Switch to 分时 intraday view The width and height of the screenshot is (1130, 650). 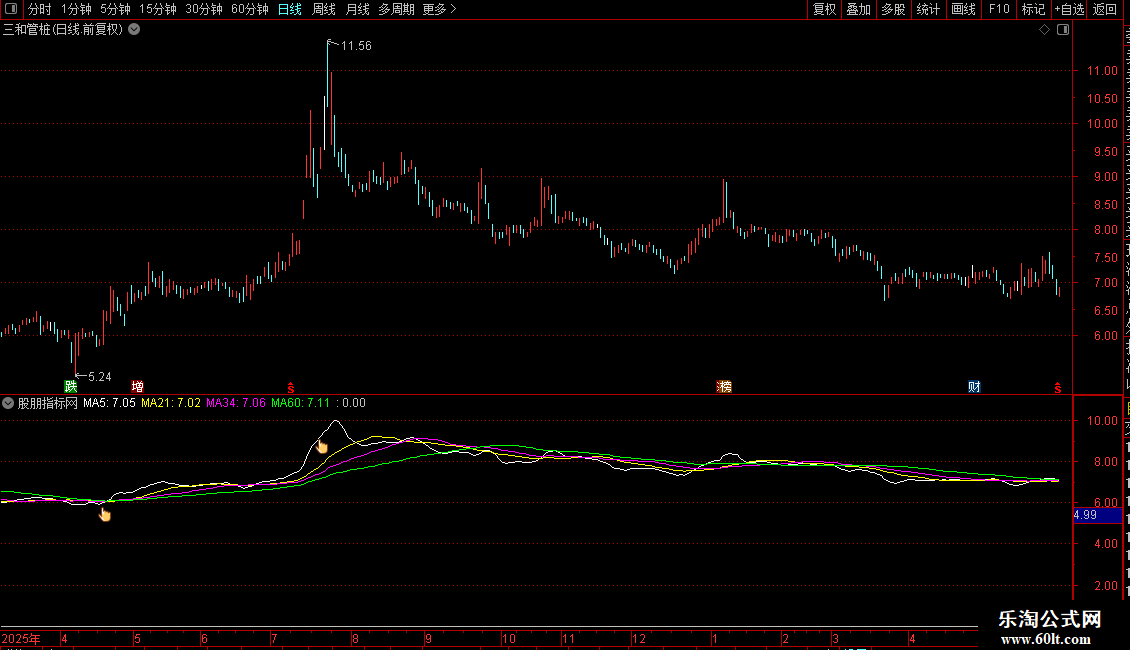click(39, 9)
